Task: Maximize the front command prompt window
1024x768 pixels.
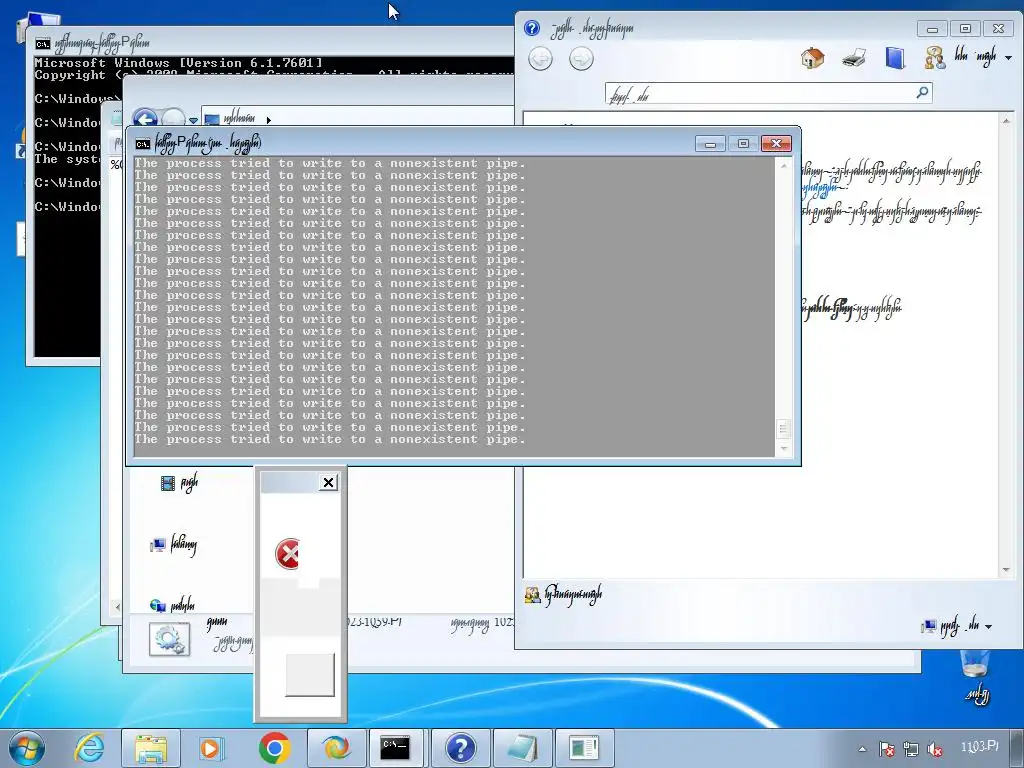Action: tap(743, 144)
